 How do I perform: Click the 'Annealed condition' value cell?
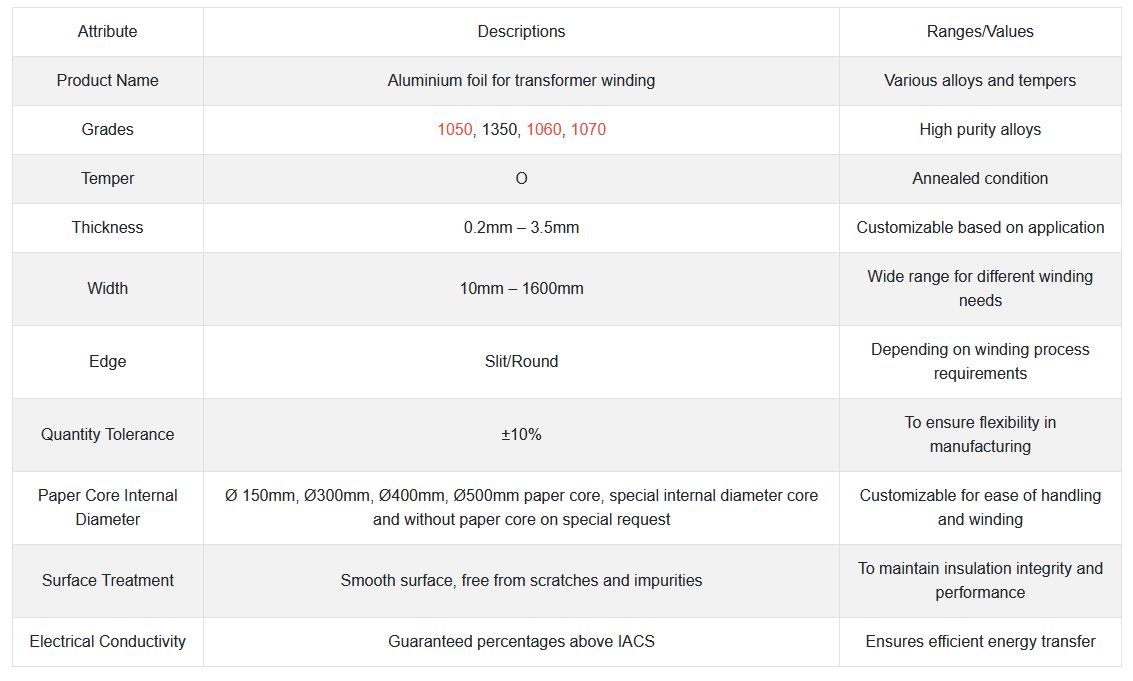point(980,179)
